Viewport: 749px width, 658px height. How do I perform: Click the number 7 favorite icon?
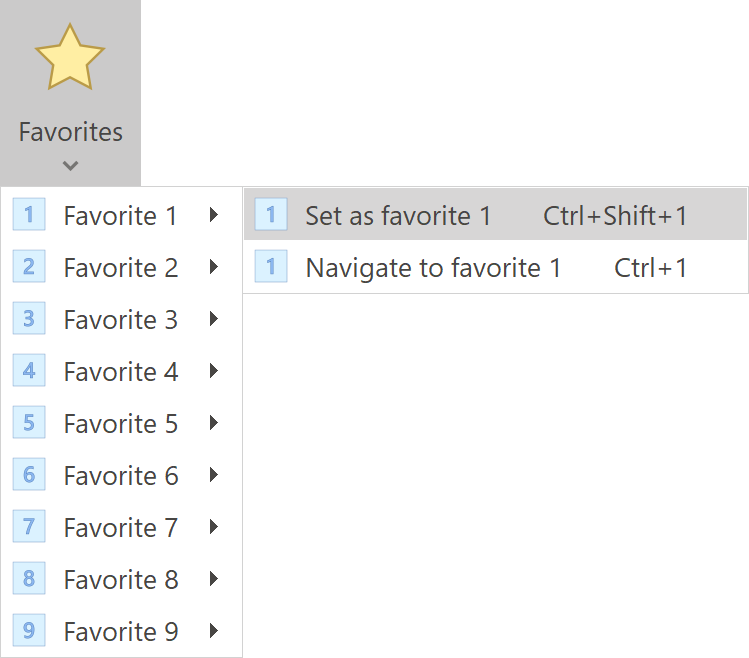tap(29, 527)
